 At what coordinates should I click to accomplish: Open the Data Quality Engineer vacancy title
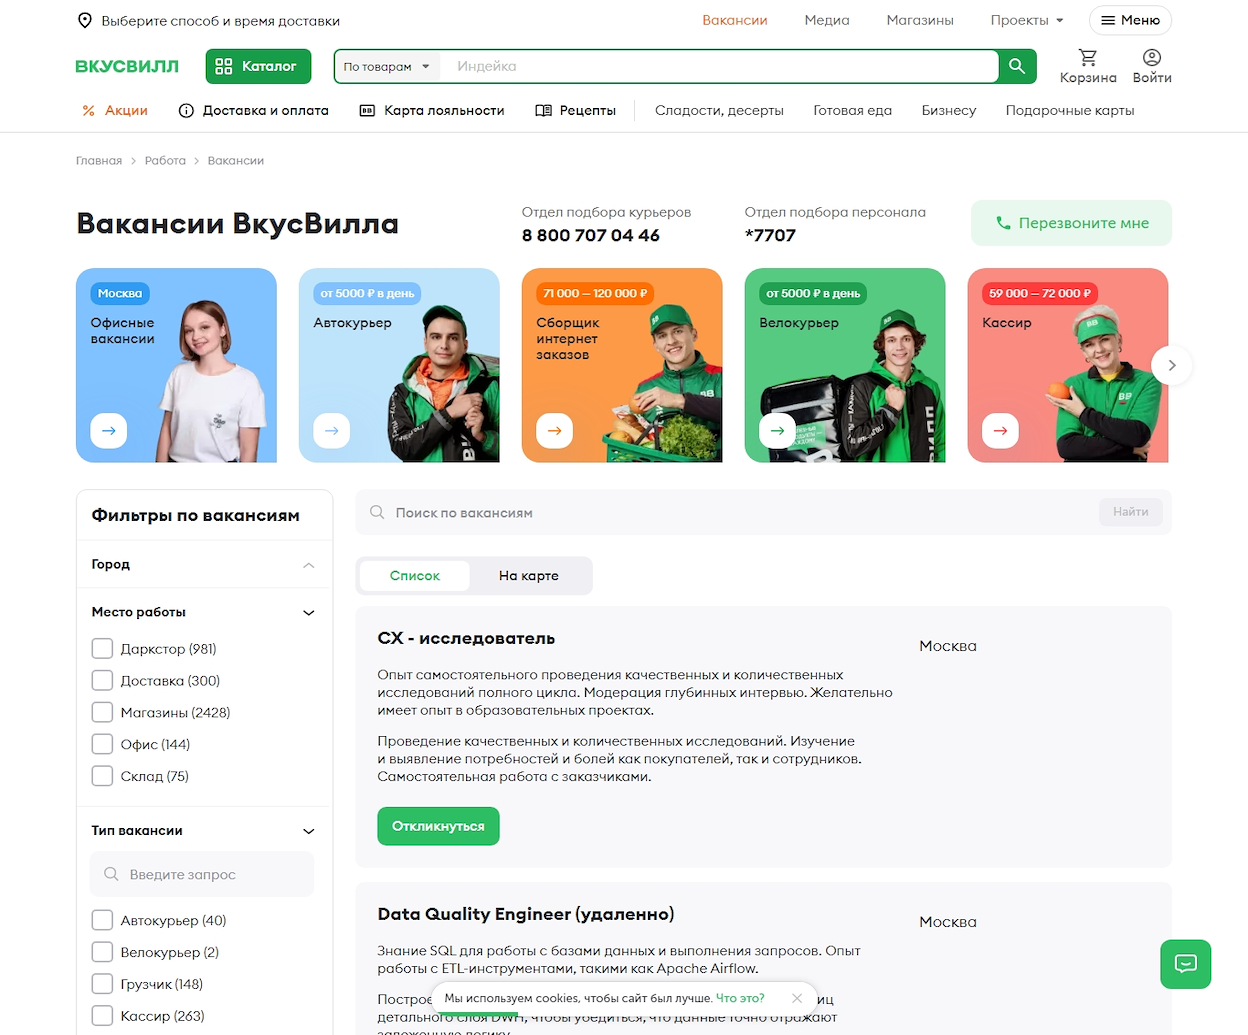(x=526, y=914)
